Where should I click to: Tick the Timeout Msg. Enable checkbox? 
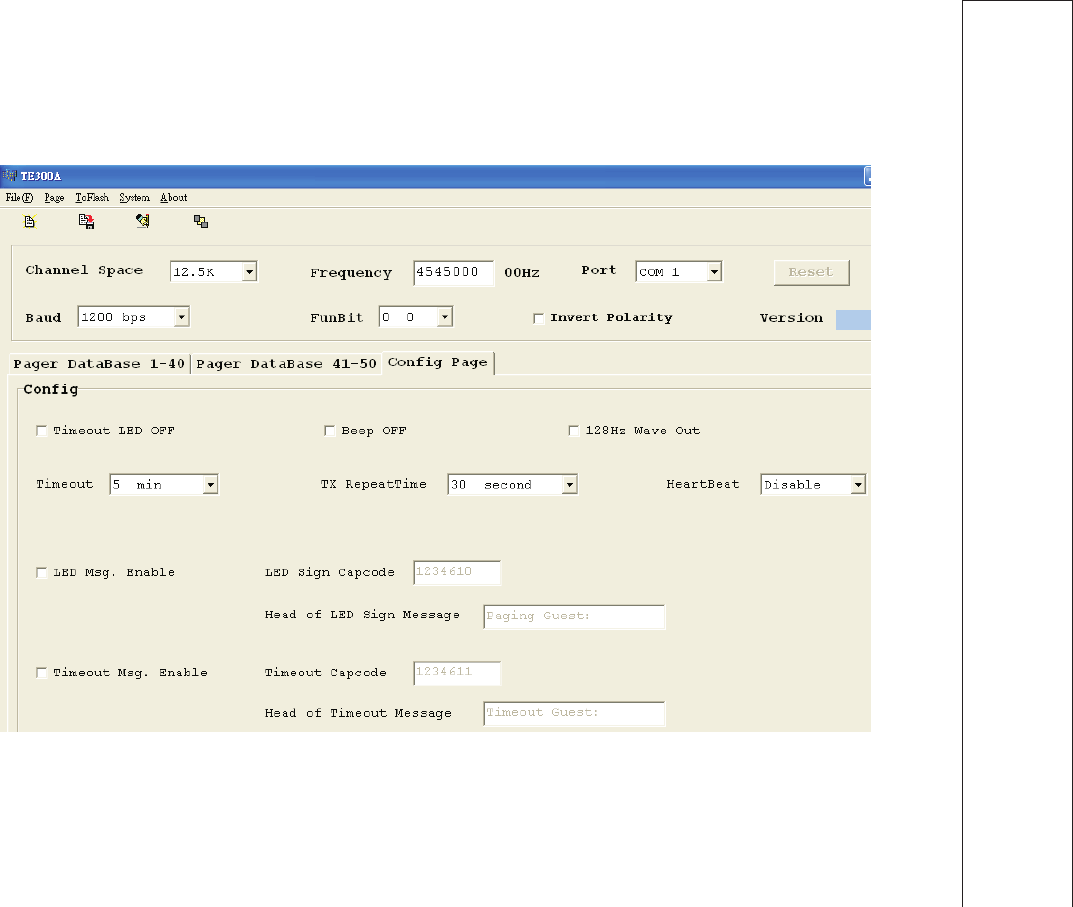(x=42, y=673)
